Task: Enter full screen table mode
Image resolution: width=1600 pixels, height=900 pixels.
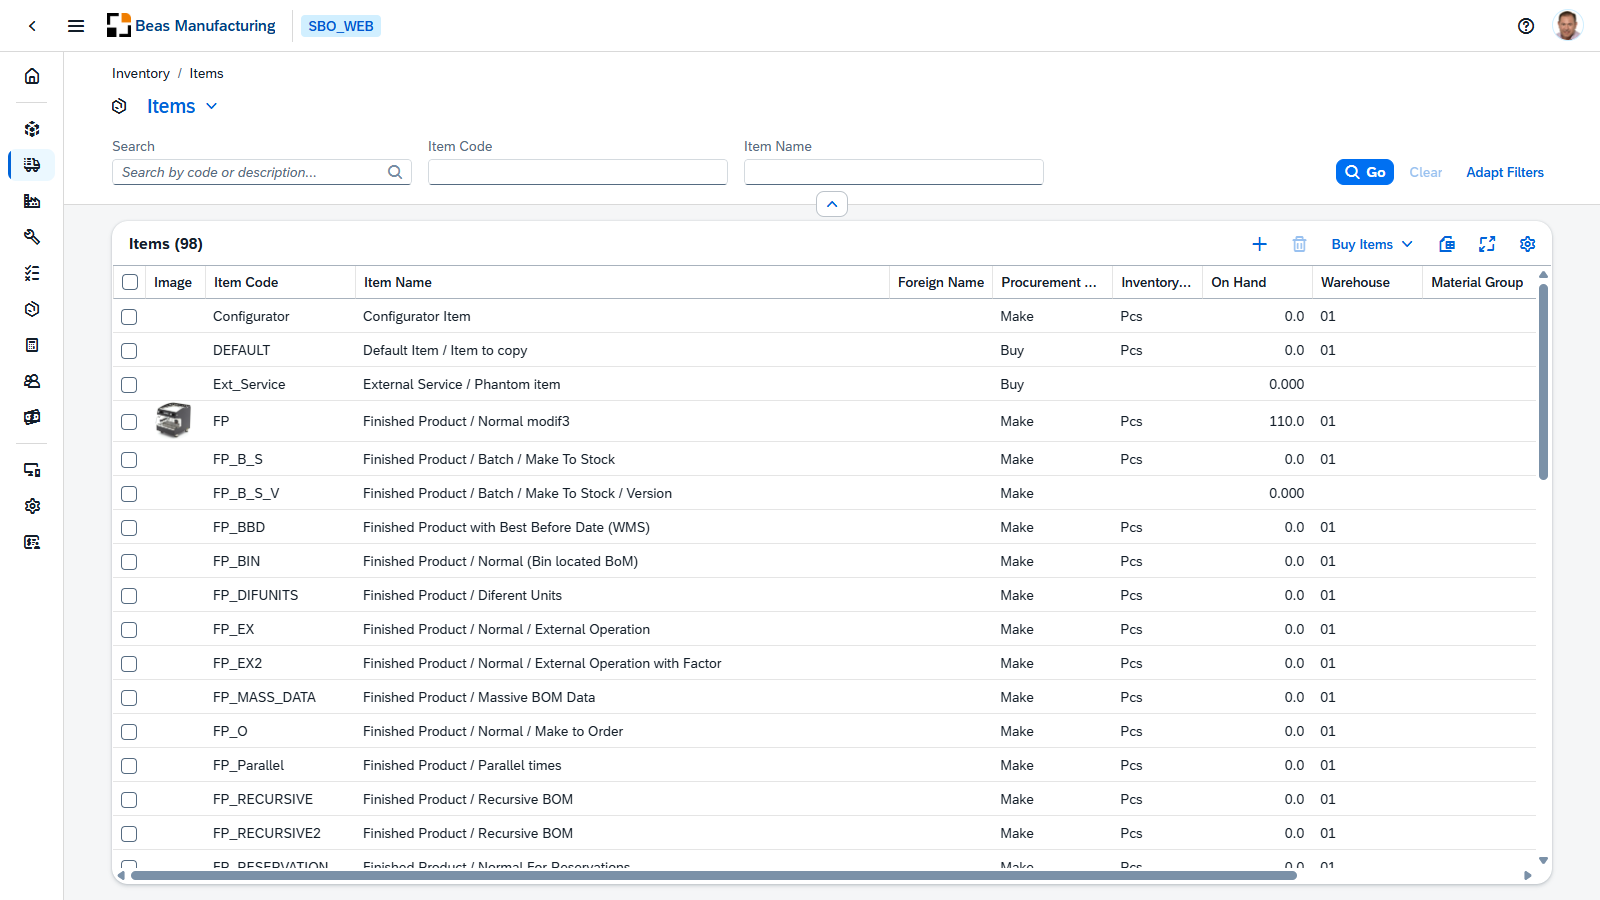Action: point(1487,244)
